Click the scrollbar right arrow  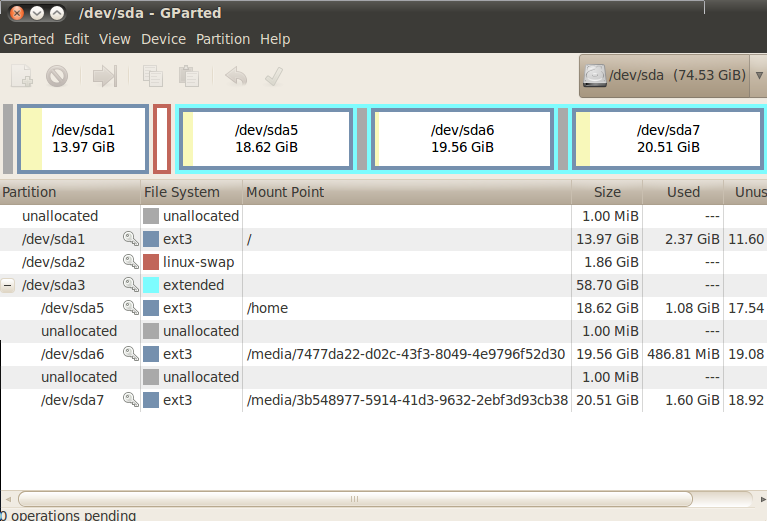763,499
